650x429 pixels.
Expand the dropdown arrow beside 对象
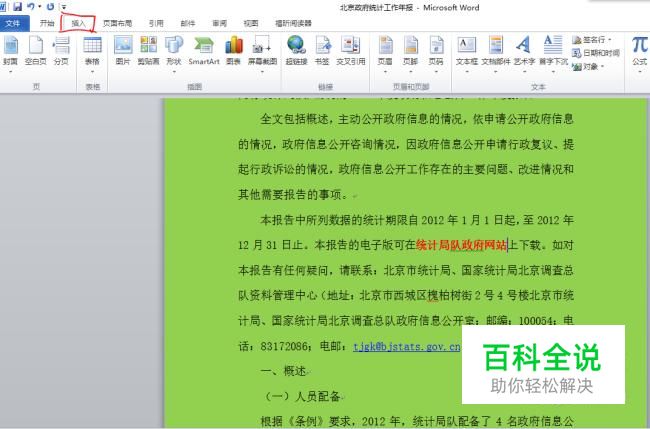click(x=602, y=67)
